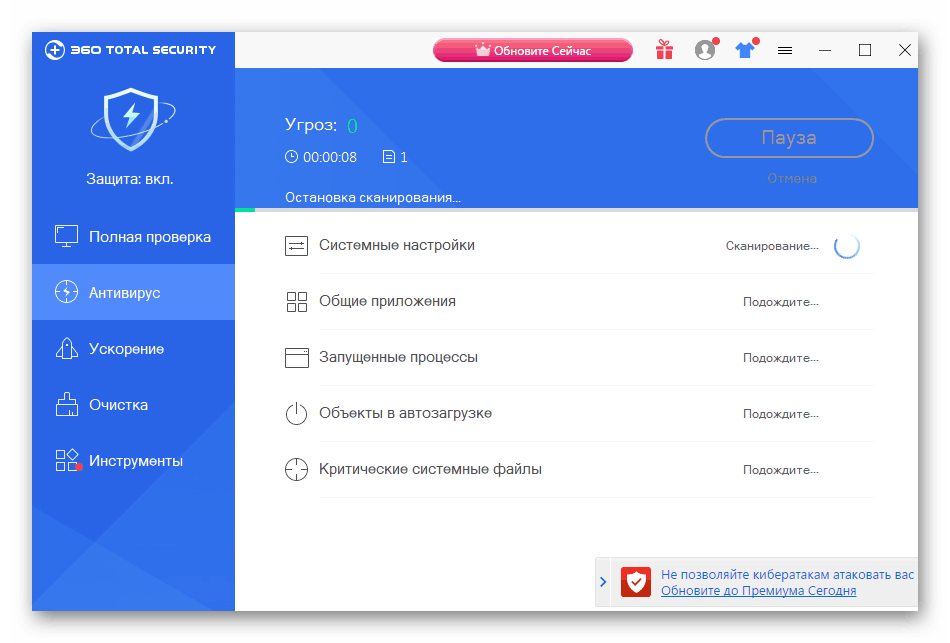Open the hamburger menu
950x643 pixels.
pyautogui.click(x=785, y=49)
